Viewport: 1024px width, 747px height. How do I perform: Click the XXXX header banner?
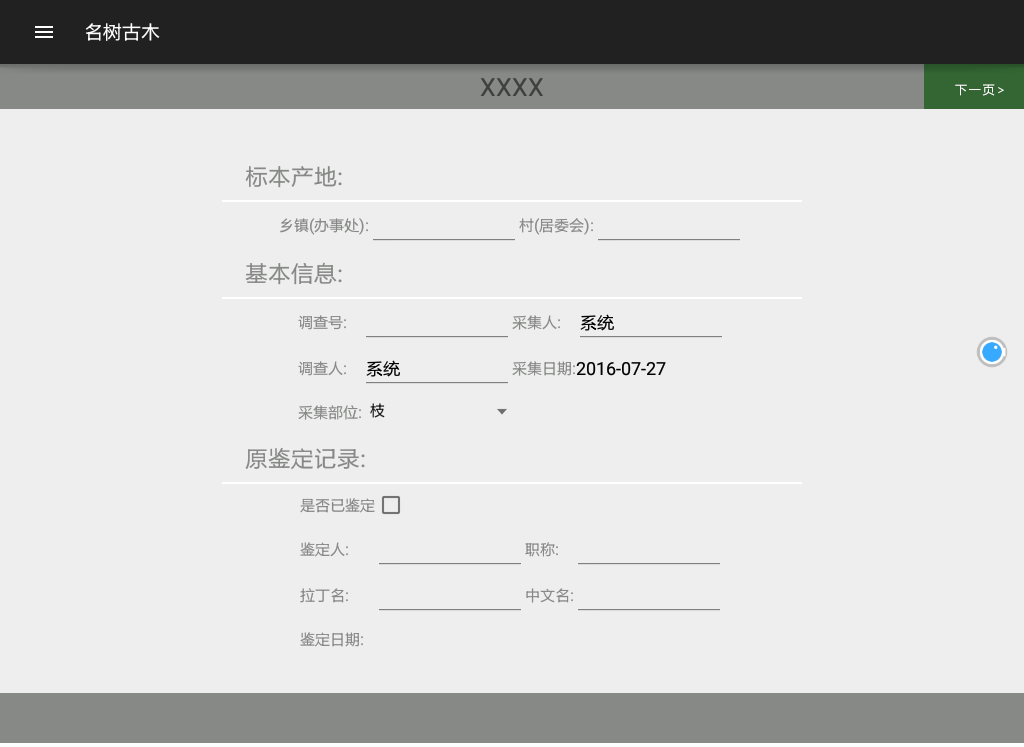512,87
